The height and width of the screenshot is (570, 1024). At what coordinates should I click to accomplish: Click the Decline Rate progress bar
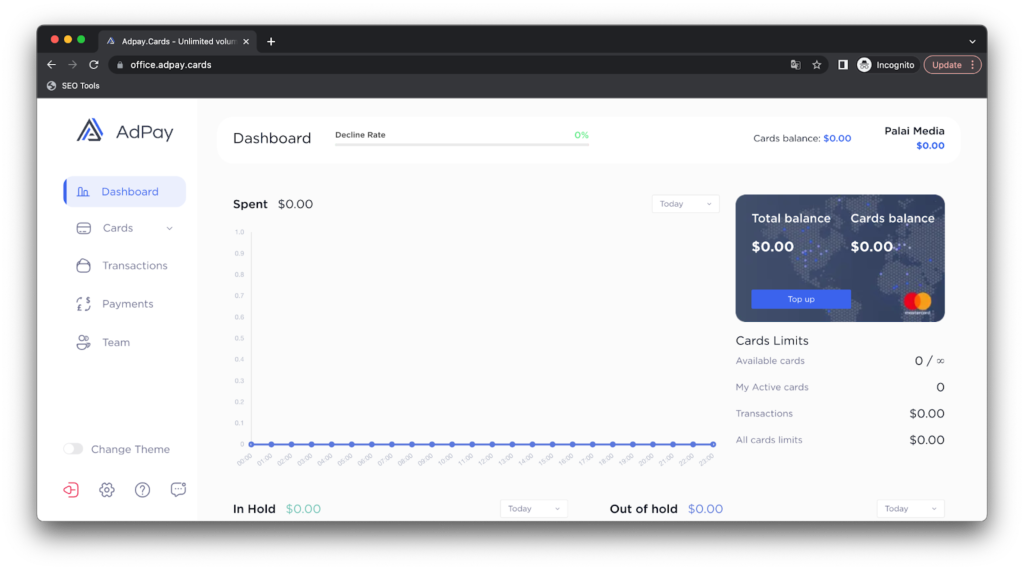462,145
